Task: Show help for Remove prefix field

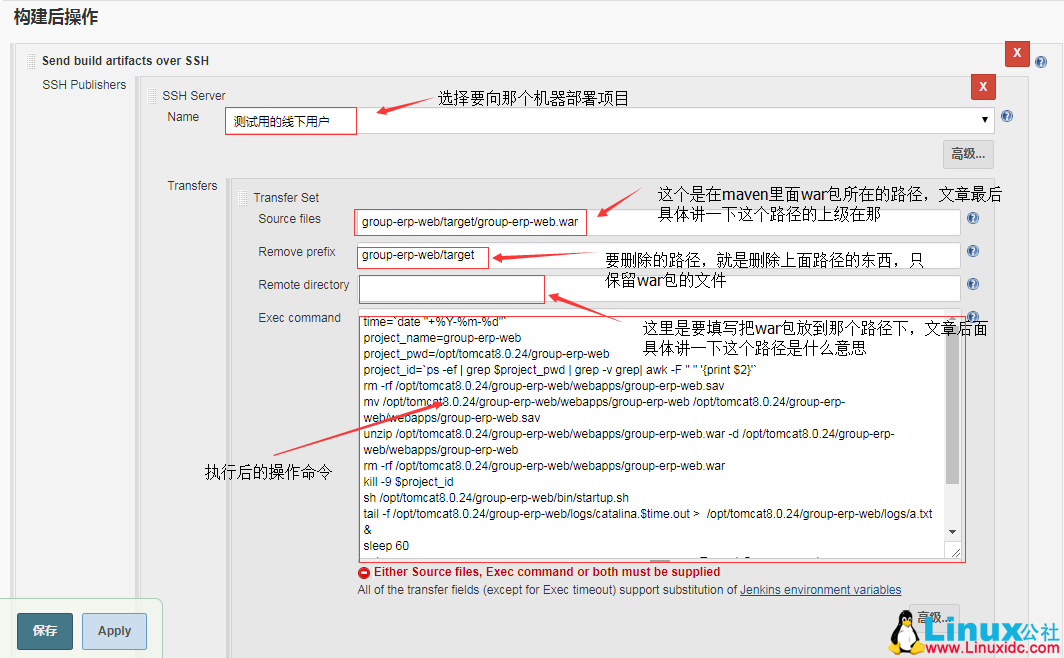Action: pos(972,252)
